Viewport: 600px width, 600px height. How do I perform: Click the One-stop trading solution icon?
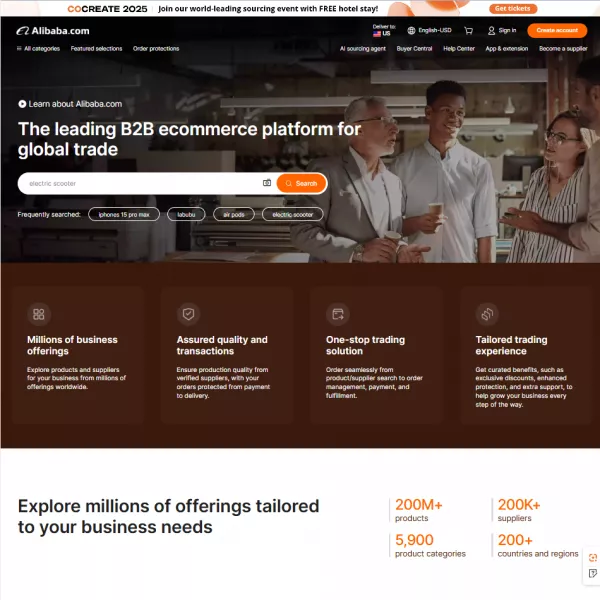click(338, 314)
